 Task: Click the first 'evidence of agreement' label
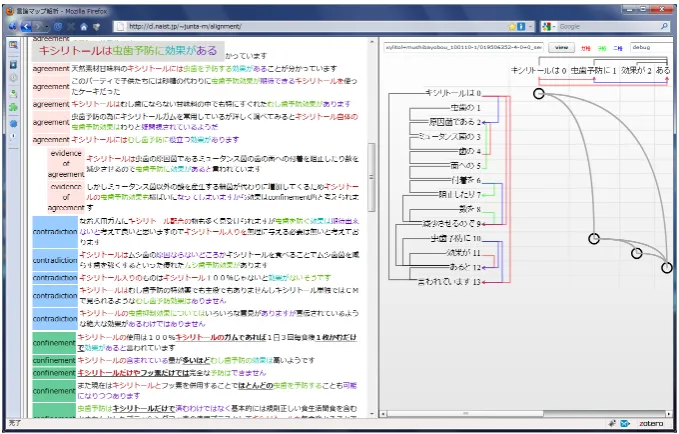coord(66,164)
